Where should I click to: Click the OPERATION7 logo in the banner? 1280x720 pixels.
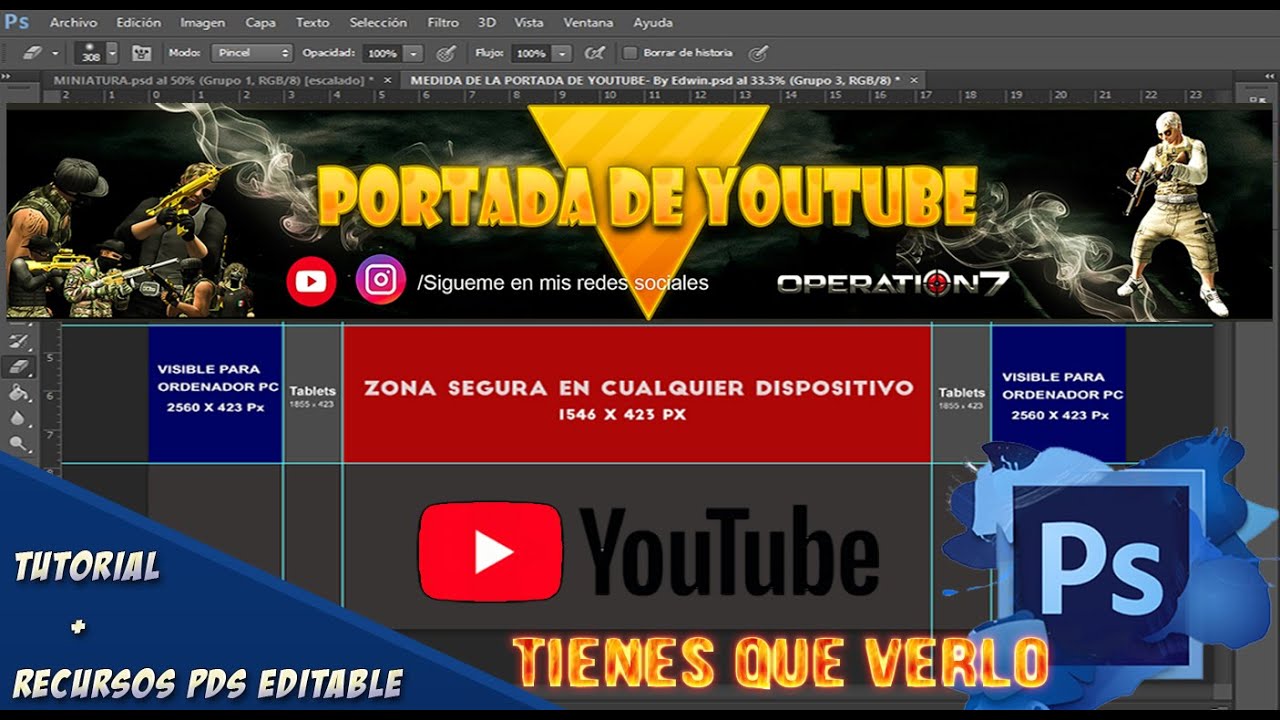click(892, 283)
